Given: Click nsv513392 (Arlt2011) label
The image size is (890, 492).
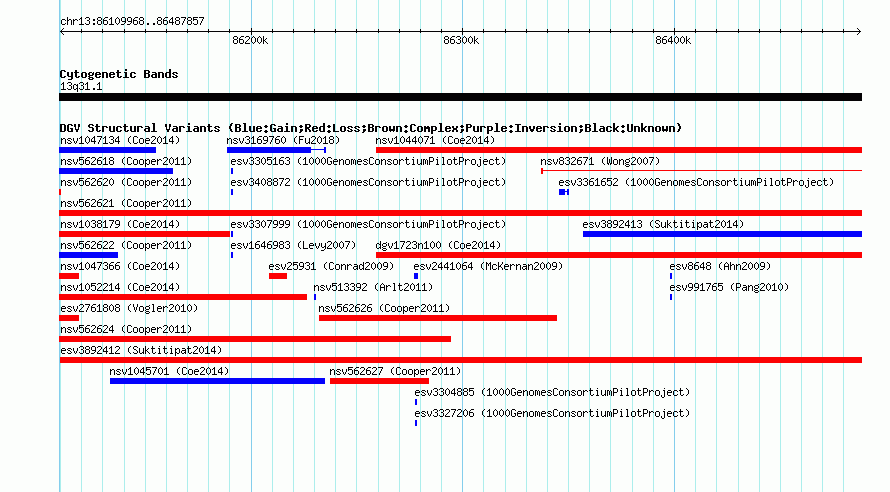Looking at the screenshot, I should tap(373, 287).
